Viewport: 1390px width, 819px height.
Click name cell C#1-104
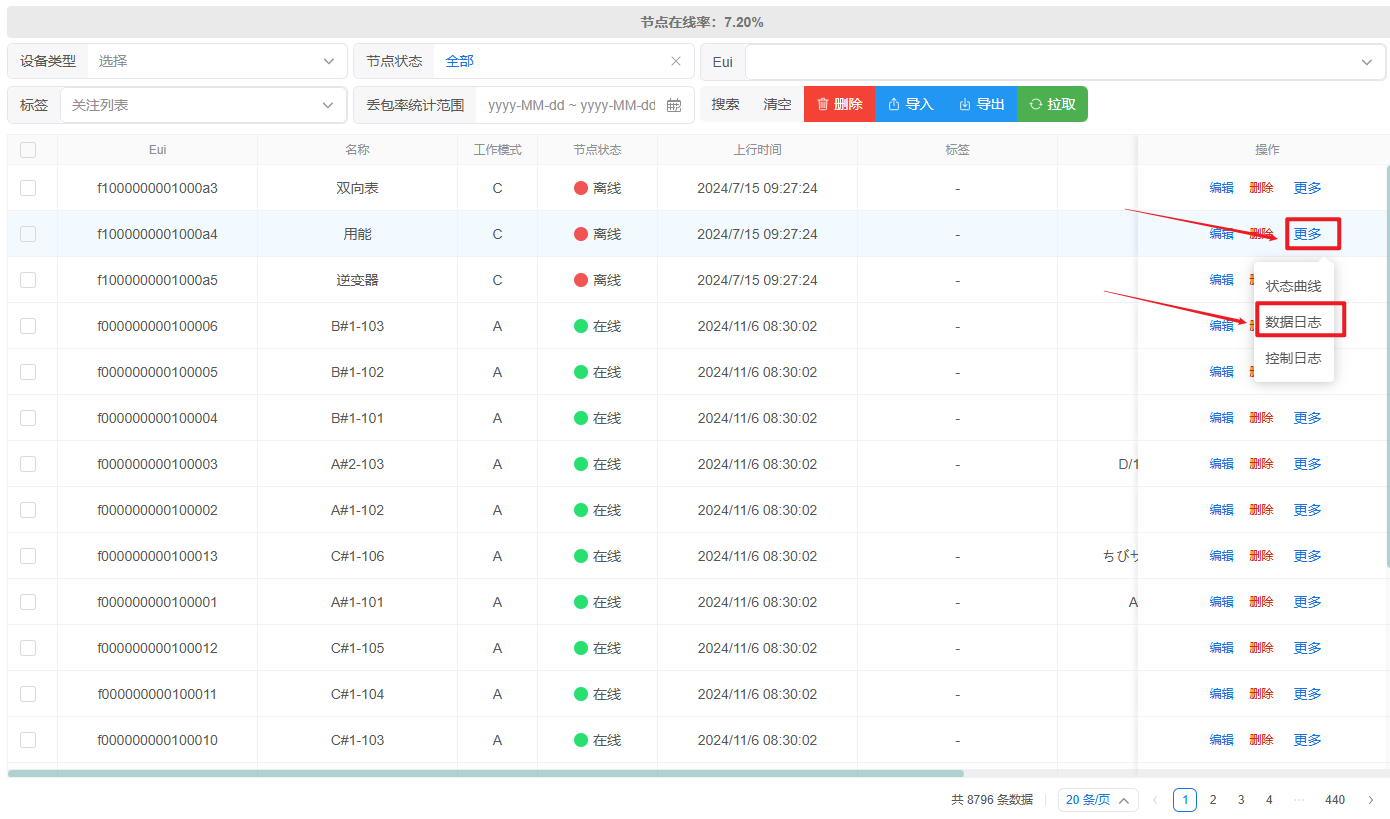pos(357,694)
